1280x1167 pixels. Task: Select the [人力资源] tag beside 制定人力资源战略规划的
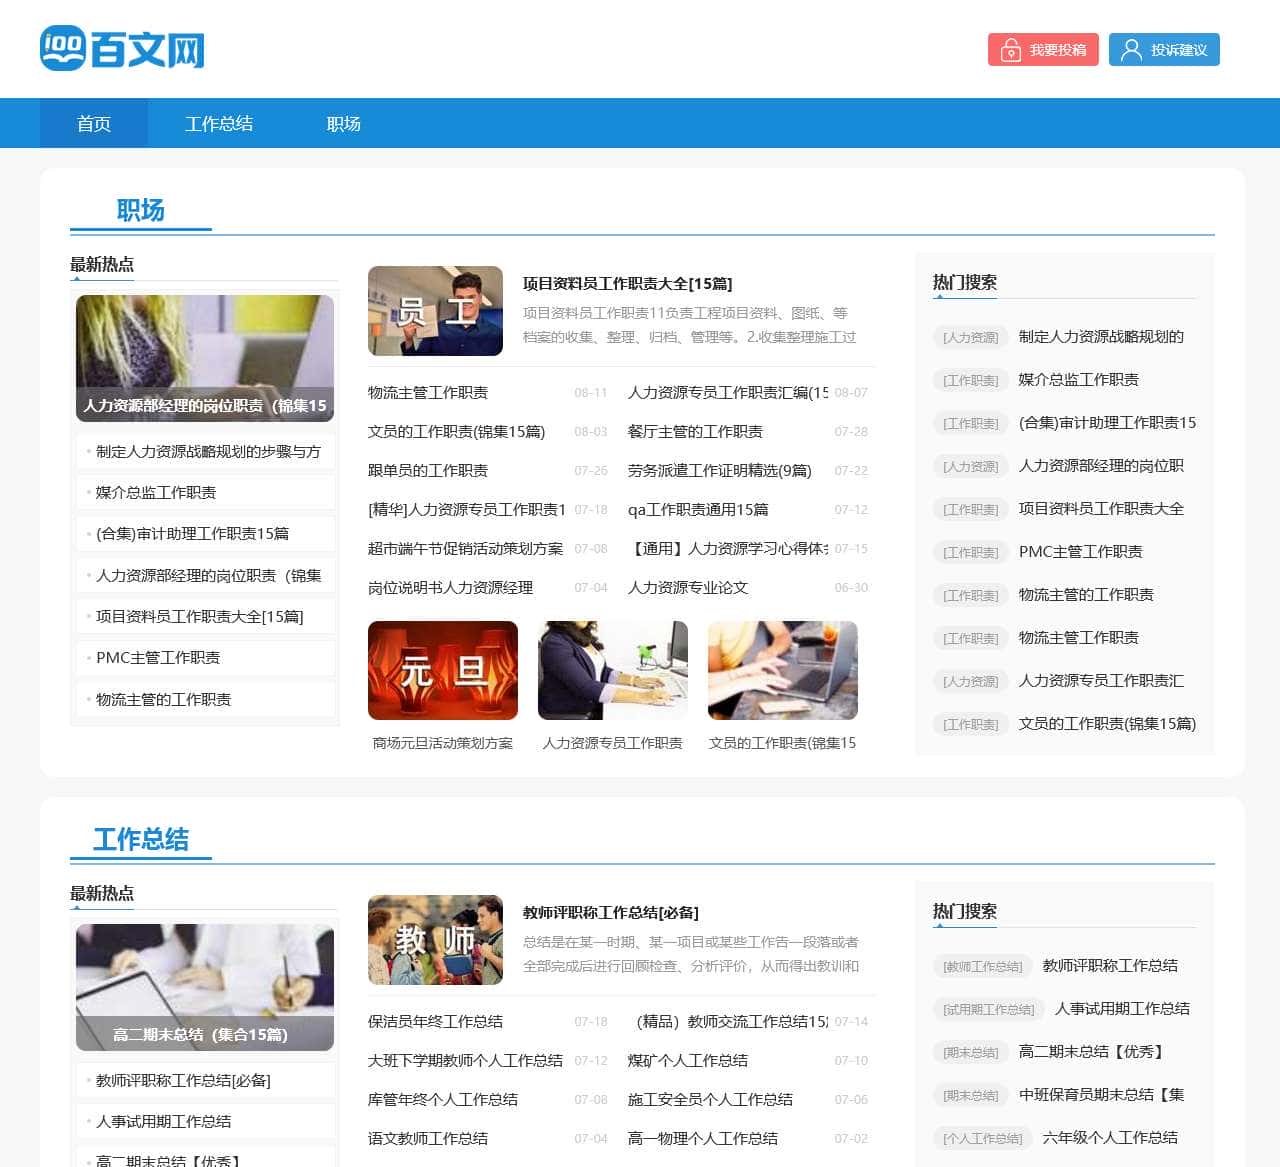click(969, 337)
